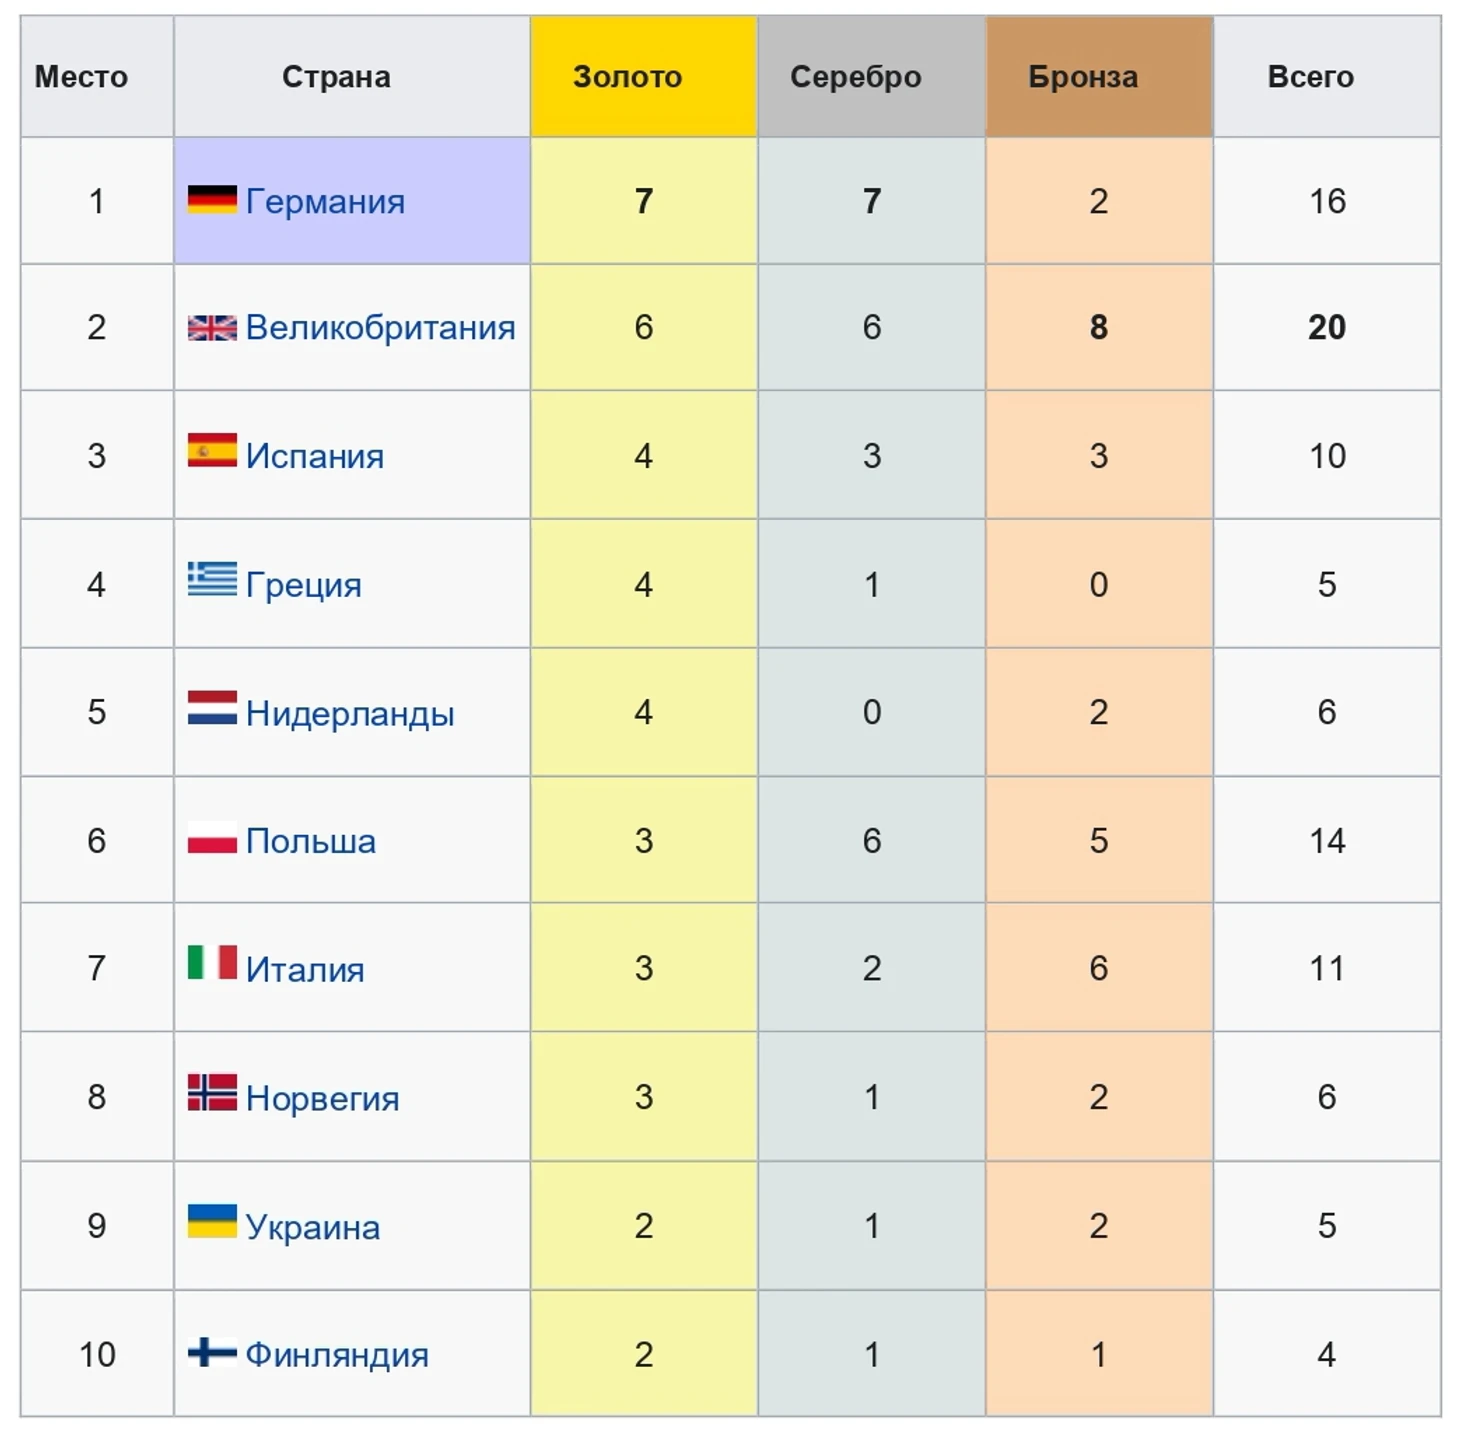Open the Великобритания link
1460x1440 pixels.
click(x=380, y=328)
